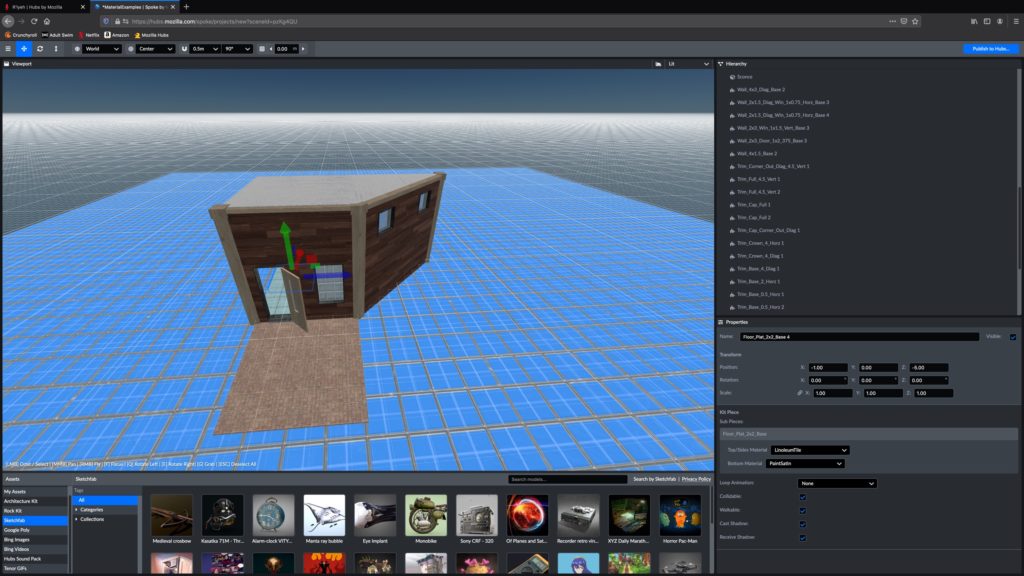Screen dimensions: 1024x576
Task: Decrease grid height with left arrow
Action: pos(271,49)
